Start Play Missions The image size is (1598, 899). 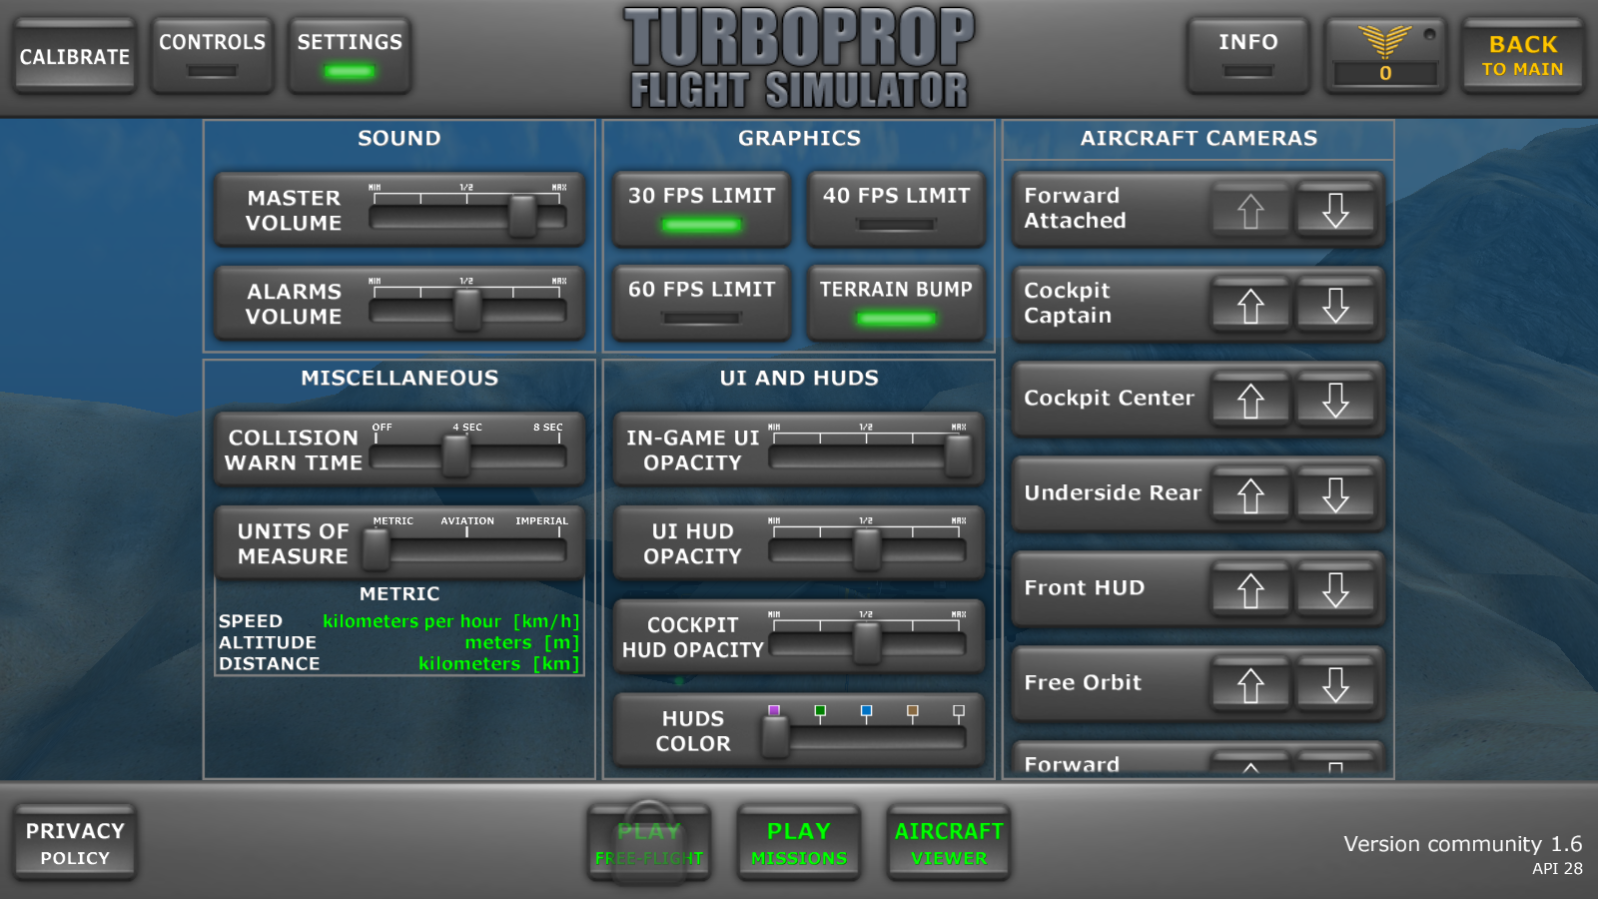pos(799,843)
